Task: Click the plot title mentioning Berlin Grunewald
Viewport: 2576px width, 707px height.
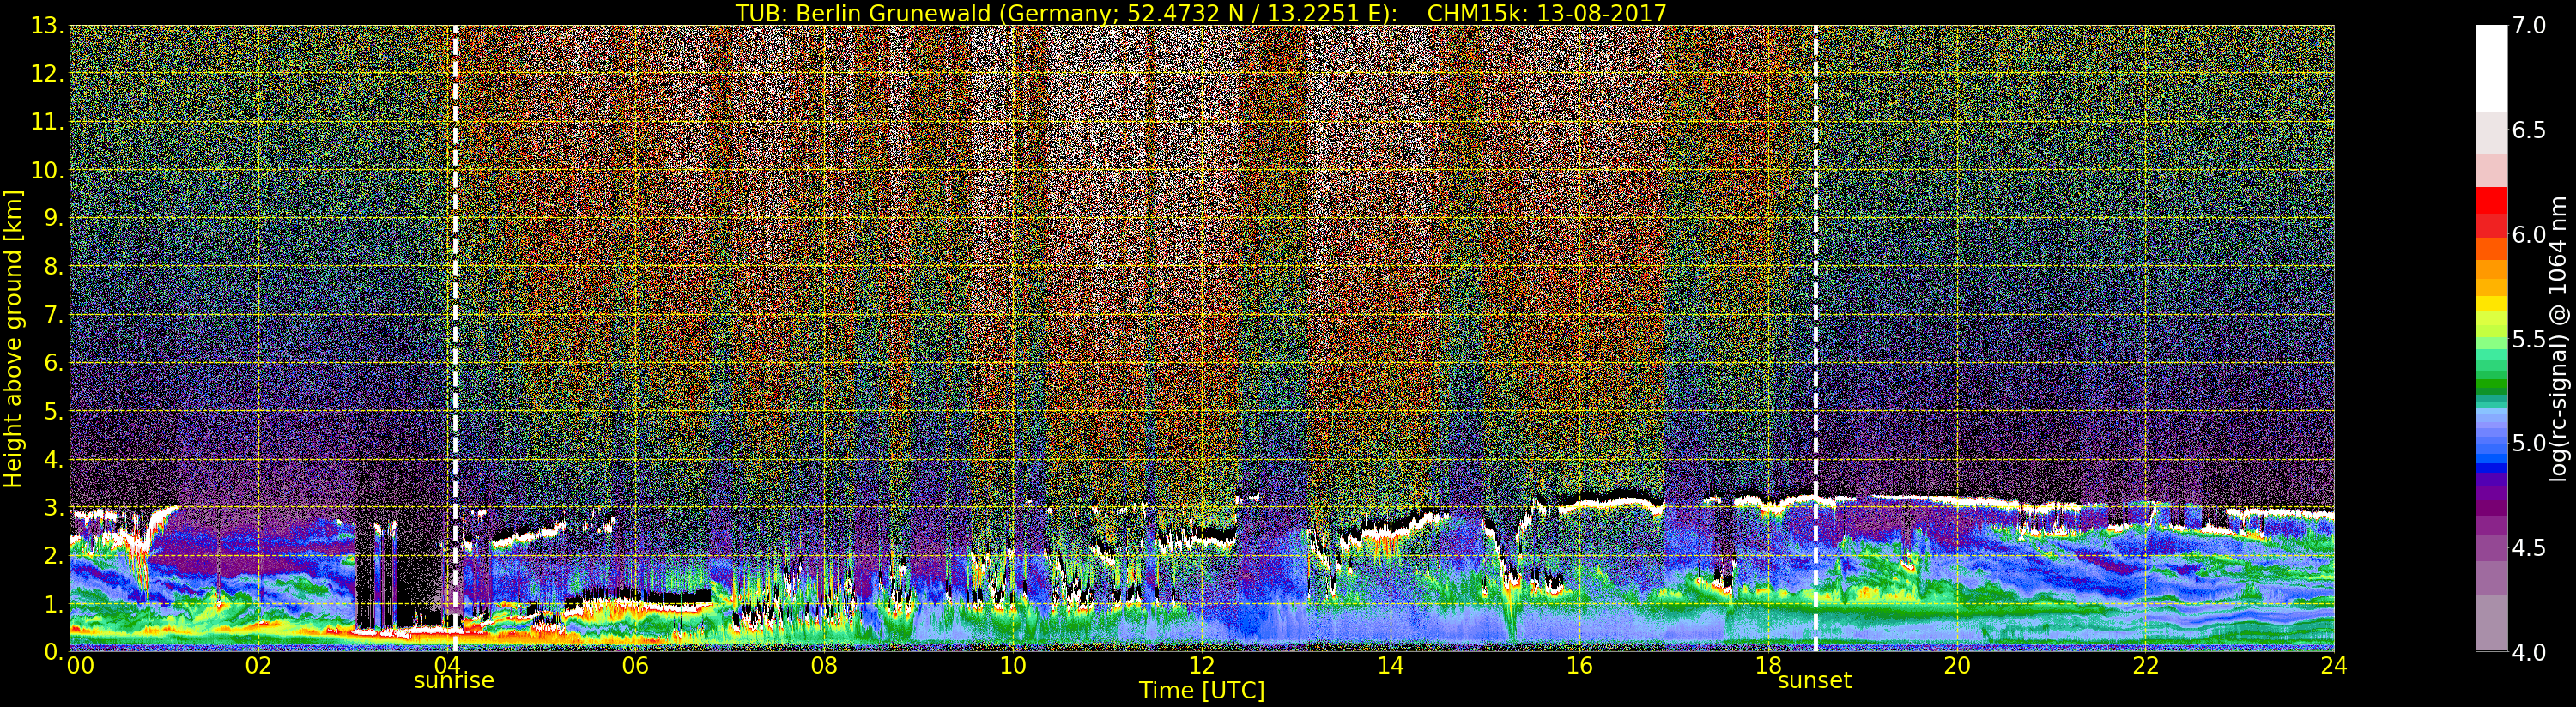Action: 1201,13
